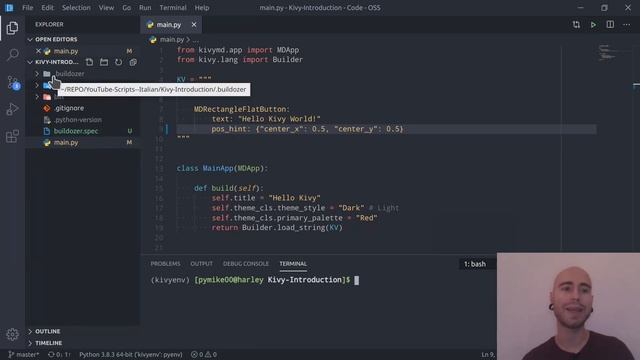Open the View menu
Screen dimensions: 640x360
[106, 8]
